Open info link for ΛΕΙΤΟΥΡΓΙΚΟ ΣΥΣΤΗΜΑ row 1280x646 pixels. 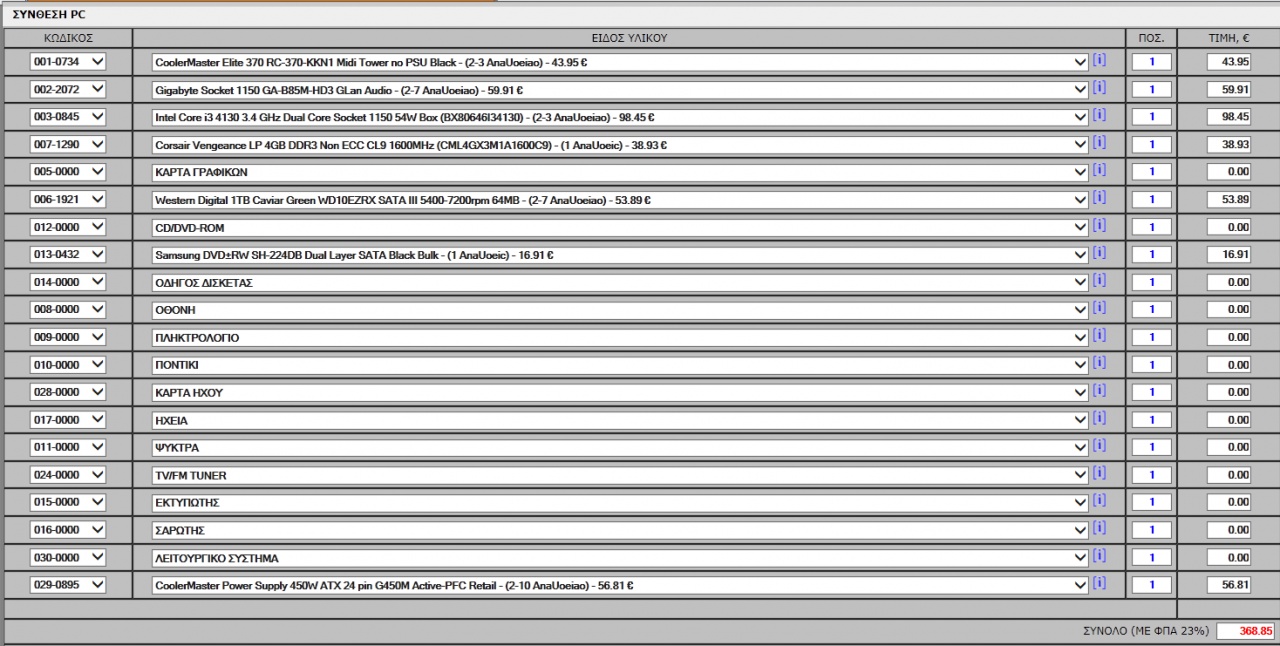(1099, 555)
